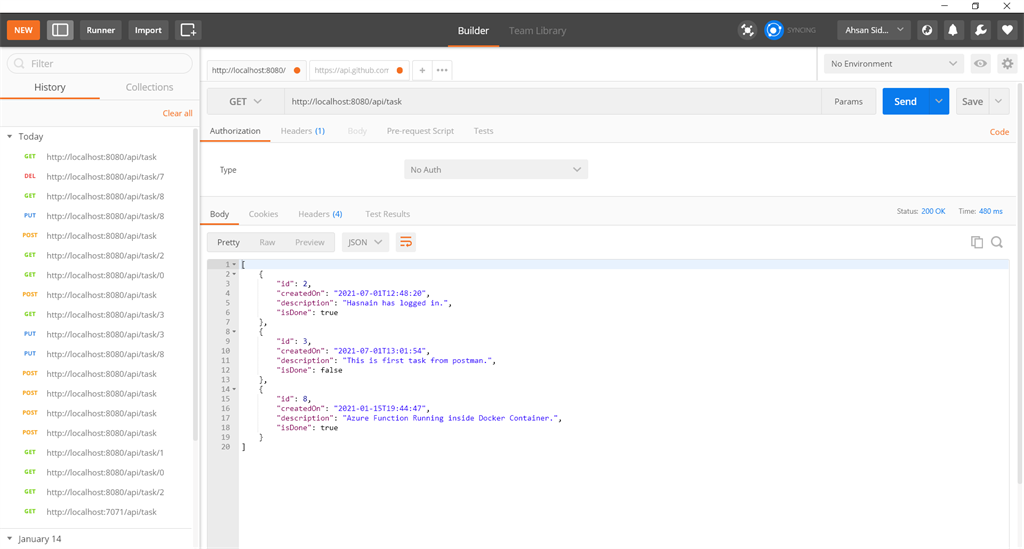Viewport: 1024px width, 549px height.
Task: Click the blue Send button
Action: click(905, 101)
